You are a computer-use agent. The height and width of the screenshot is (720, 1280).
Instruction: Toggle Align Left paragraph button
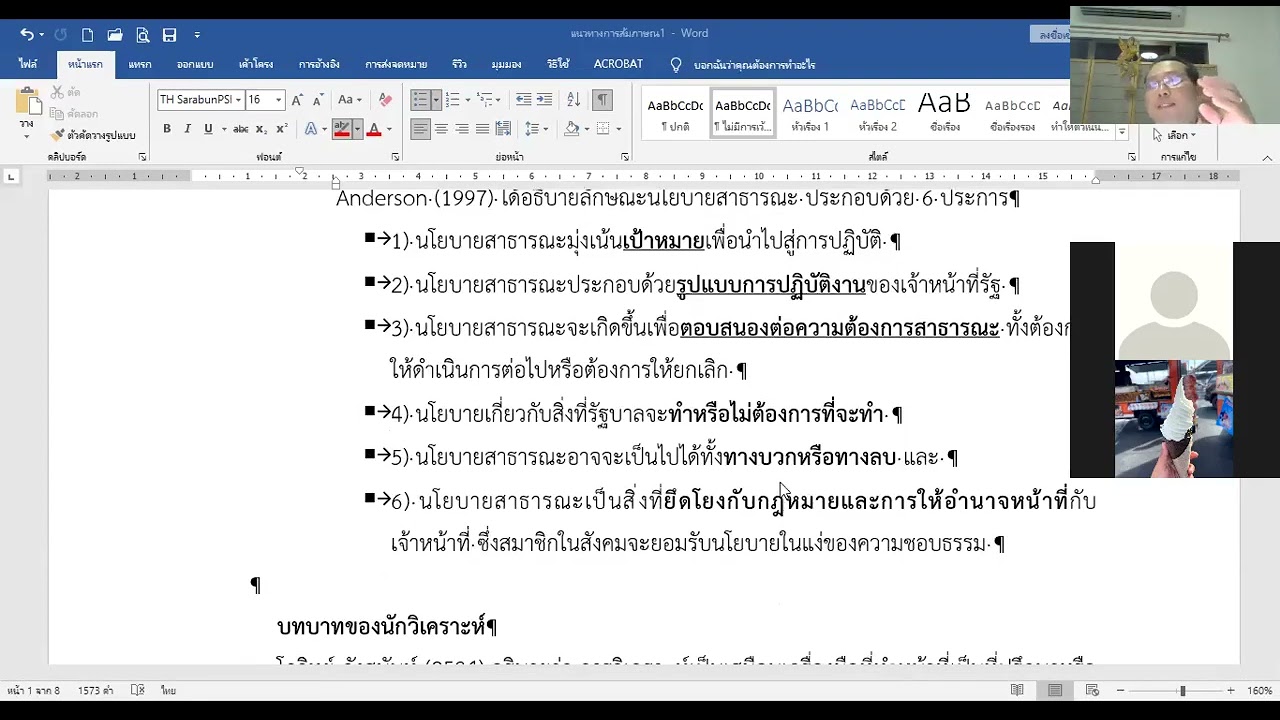coord(420,129)
